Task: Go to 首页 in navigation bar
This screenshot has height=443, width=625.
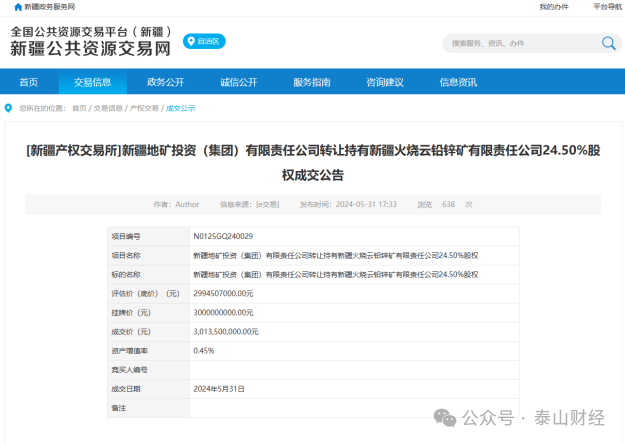Action: coord(29,82)
